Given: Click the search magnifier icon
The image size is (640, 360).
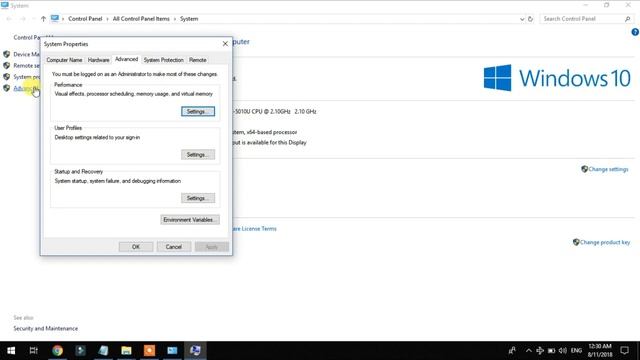Looking at the screenshot, I should click(628, 19).
